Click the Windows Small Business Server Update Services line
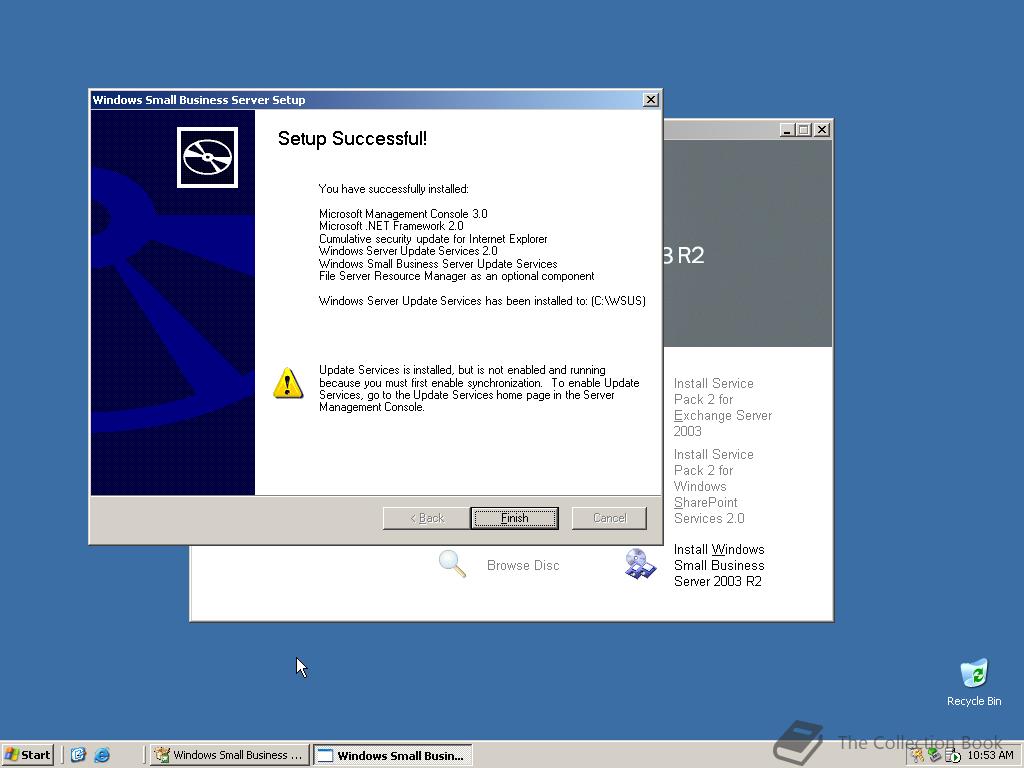The width and height of the screenshot is (1024, 768). click(438, 264)
